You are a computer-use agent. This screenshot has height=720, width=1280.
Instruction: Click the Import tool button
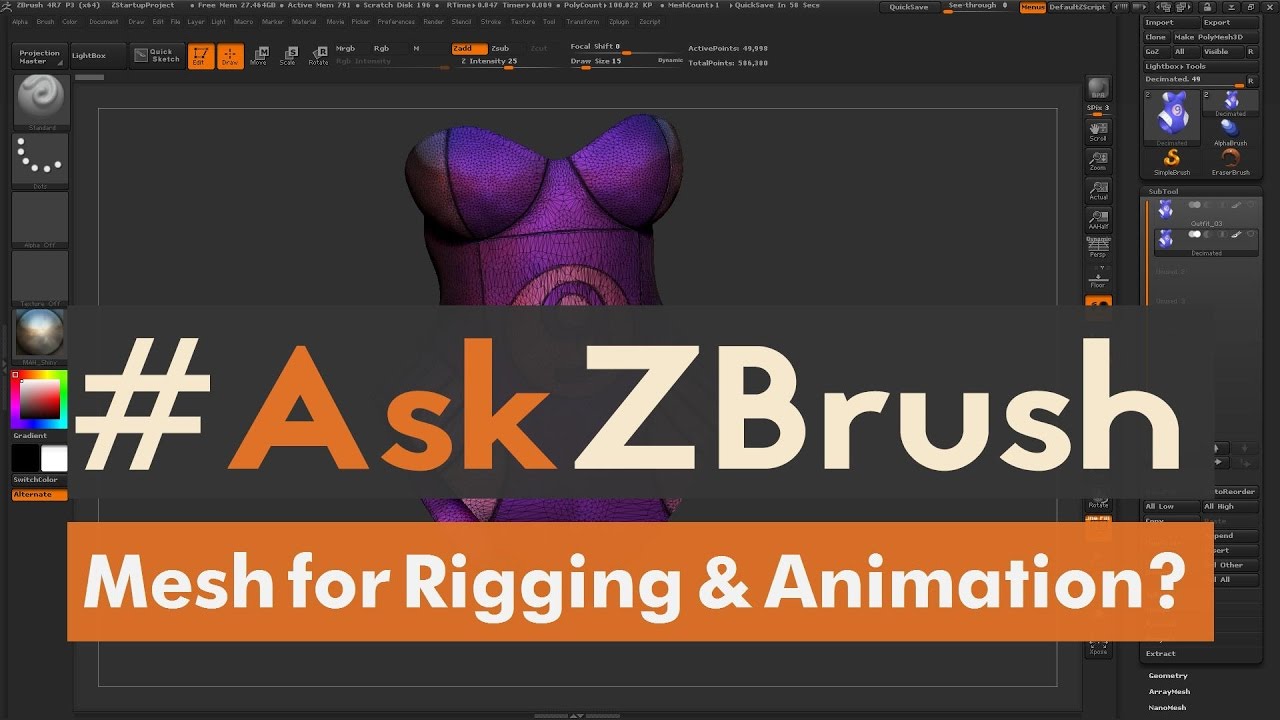(1171, 23)
